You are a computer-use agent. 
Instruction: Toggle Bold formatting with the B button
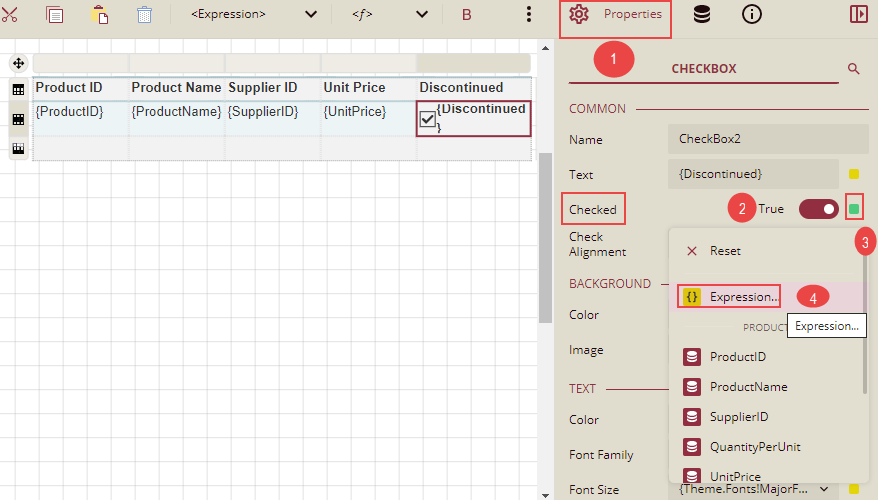(466, 15)
